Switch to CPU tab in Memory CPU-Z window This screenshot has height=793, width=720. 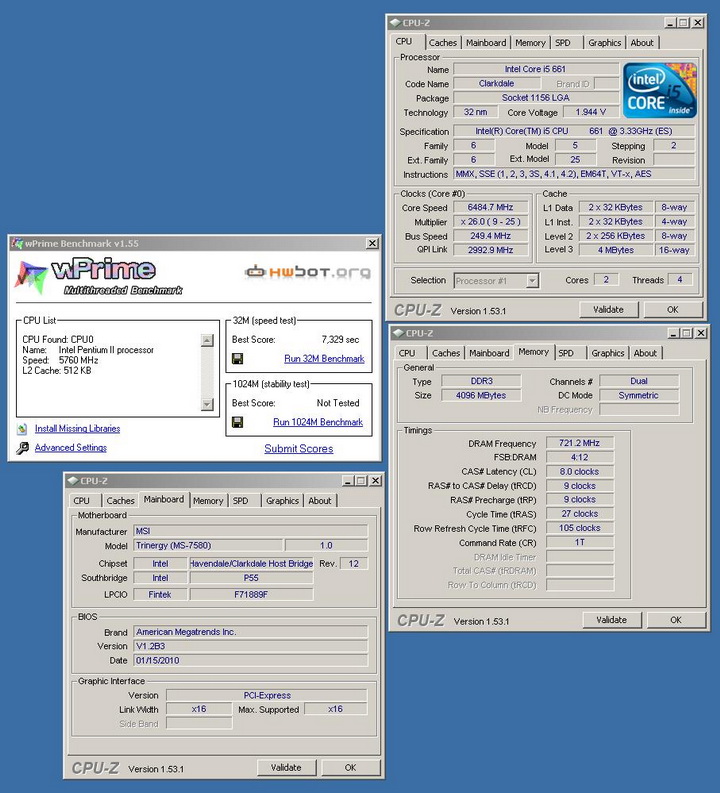coord(407,354)
